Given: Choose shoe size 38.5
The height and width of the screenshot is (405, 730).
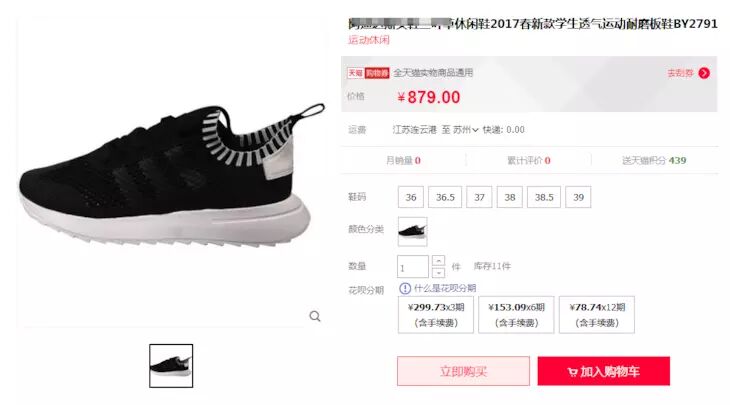Looking at the screenshot, I should click(544, 197).
